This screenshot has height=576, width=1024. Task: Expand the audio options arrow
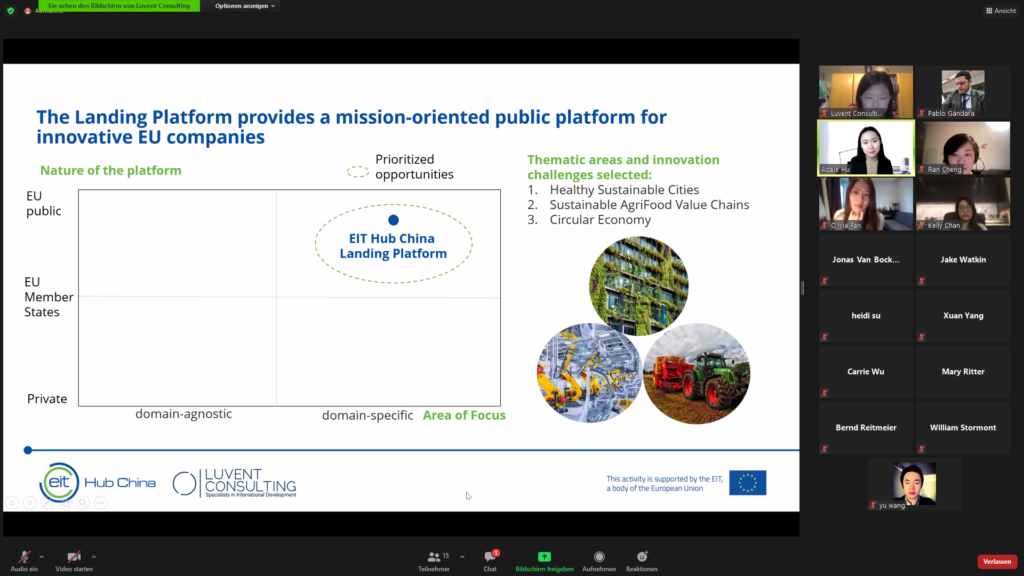point(41,556)
